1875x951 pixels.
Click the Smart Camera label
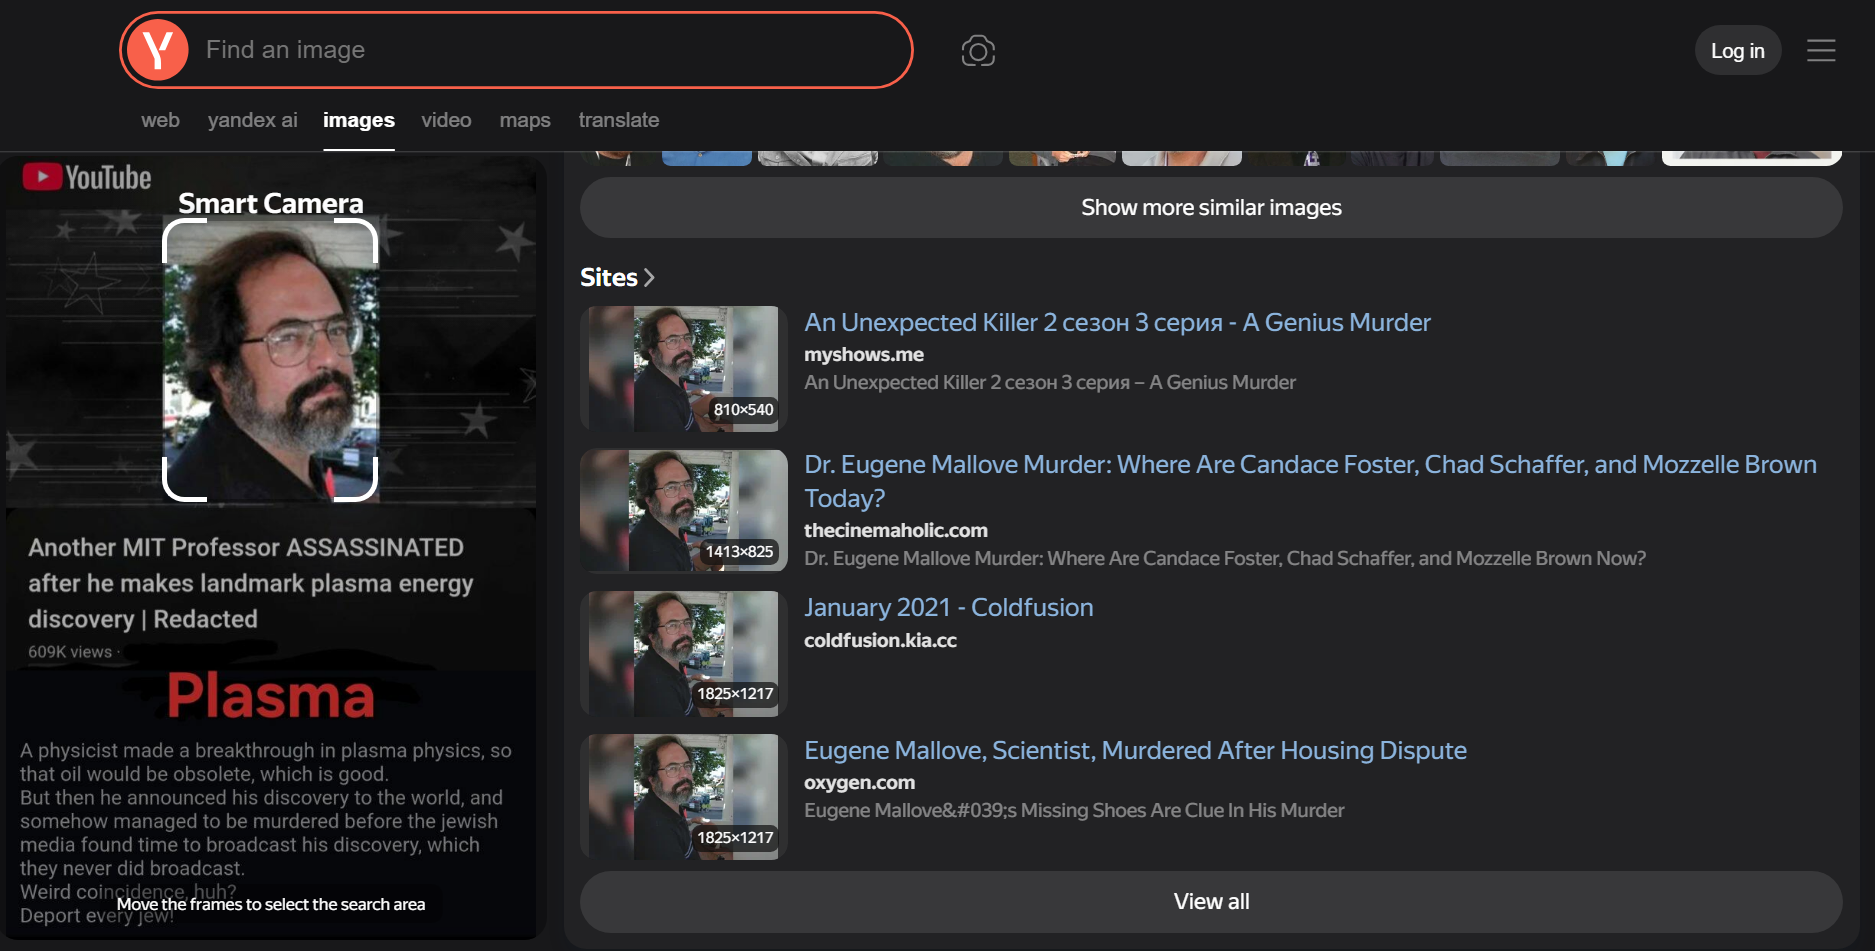pyautogui.click(x=271, y=204)
